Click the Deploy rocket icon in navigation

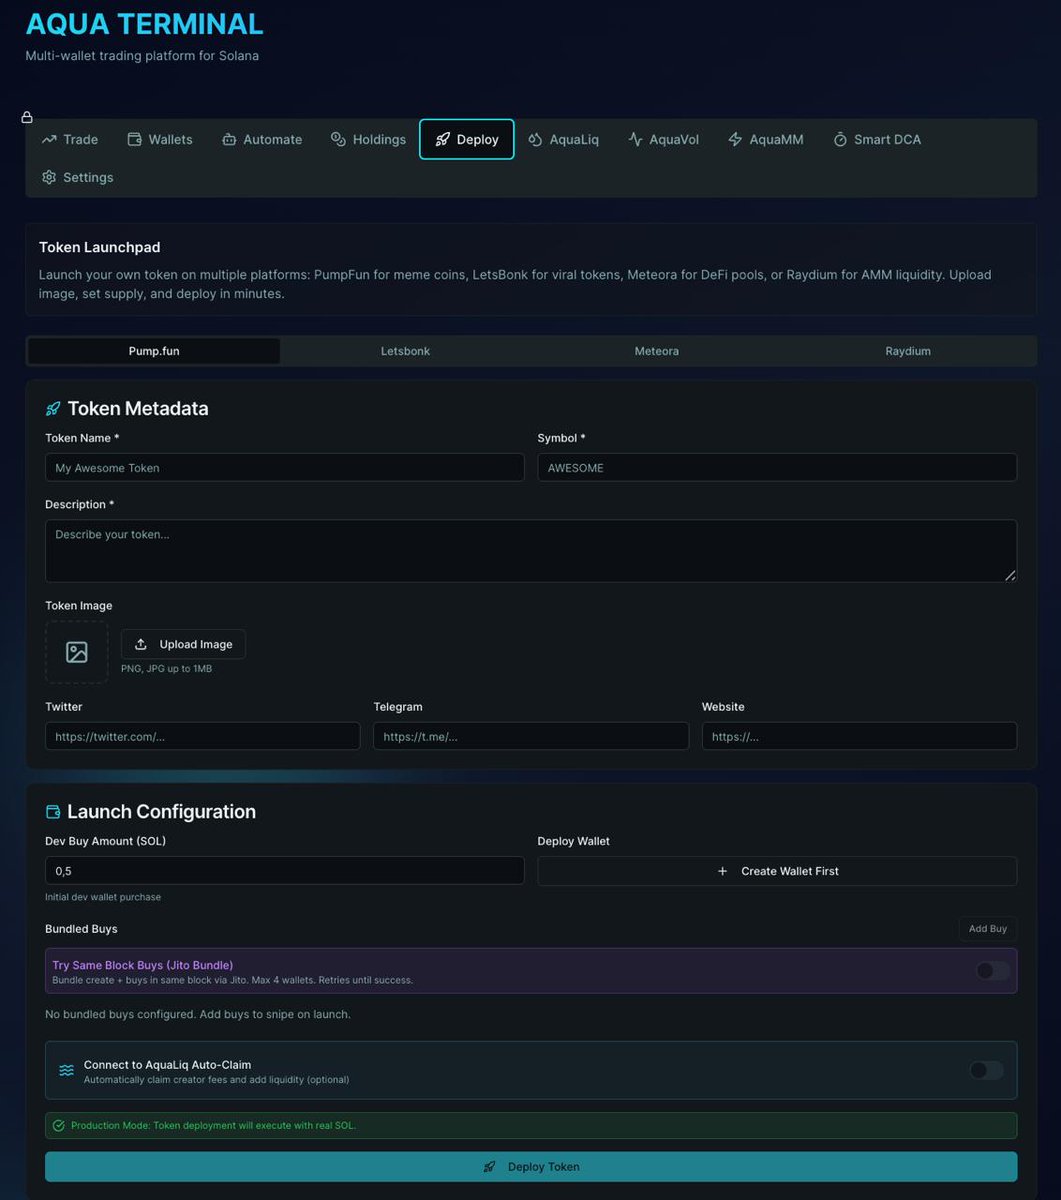(442, 139)
